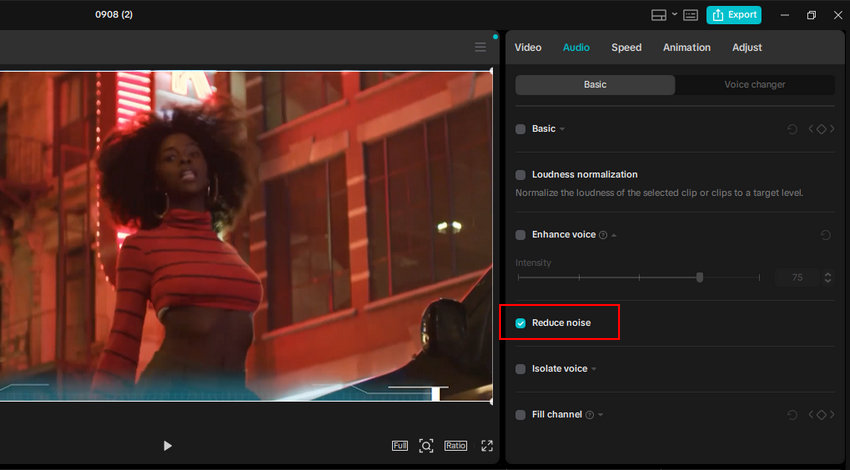The width and height of the screenshot is (850, 470).
Task: Expand the layout dropdown arrow beside Export
Action: click(x=674, y=14)
